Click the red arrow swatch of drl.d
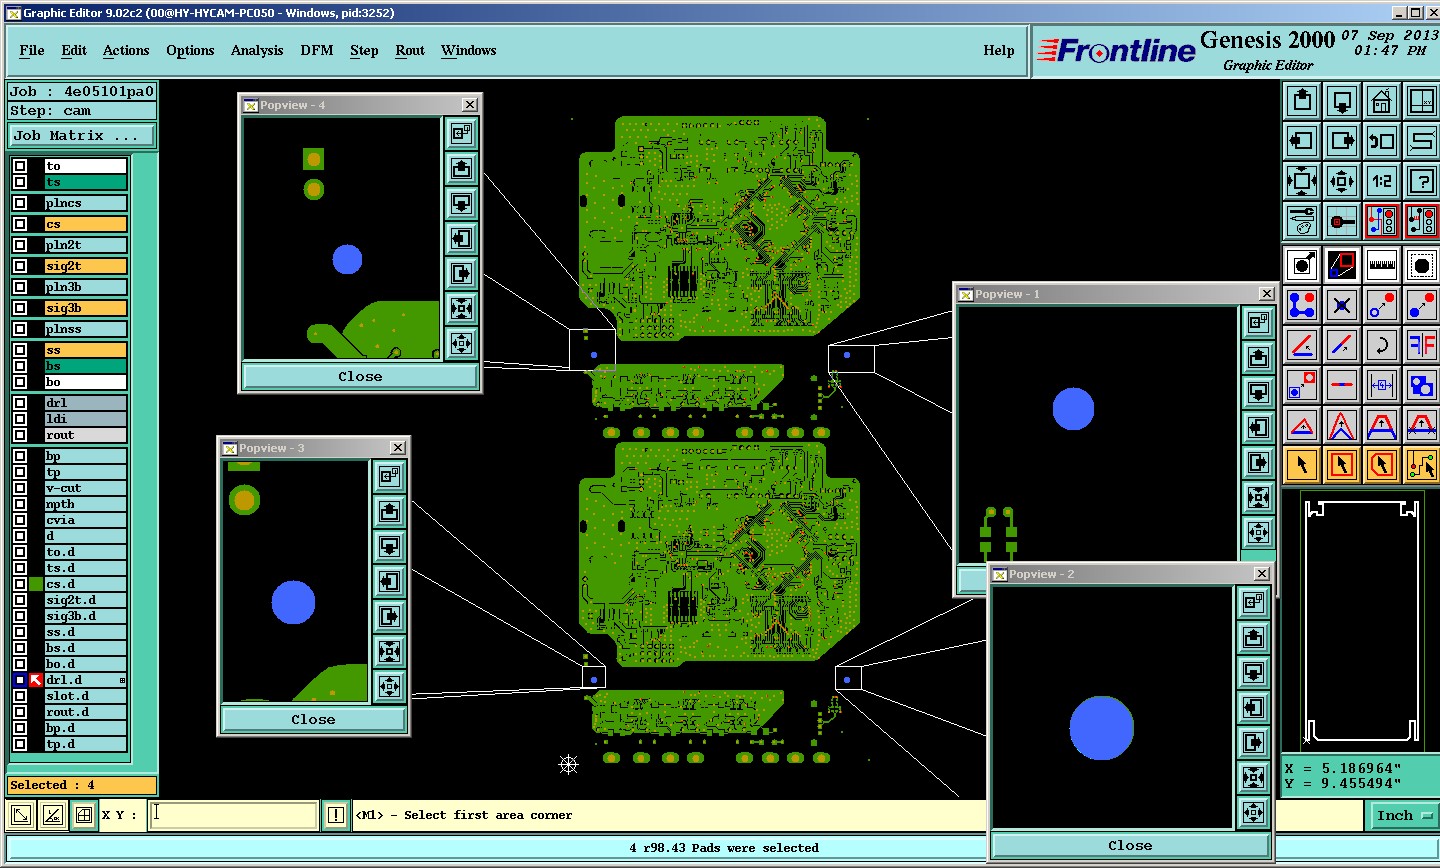 point(36,680)
